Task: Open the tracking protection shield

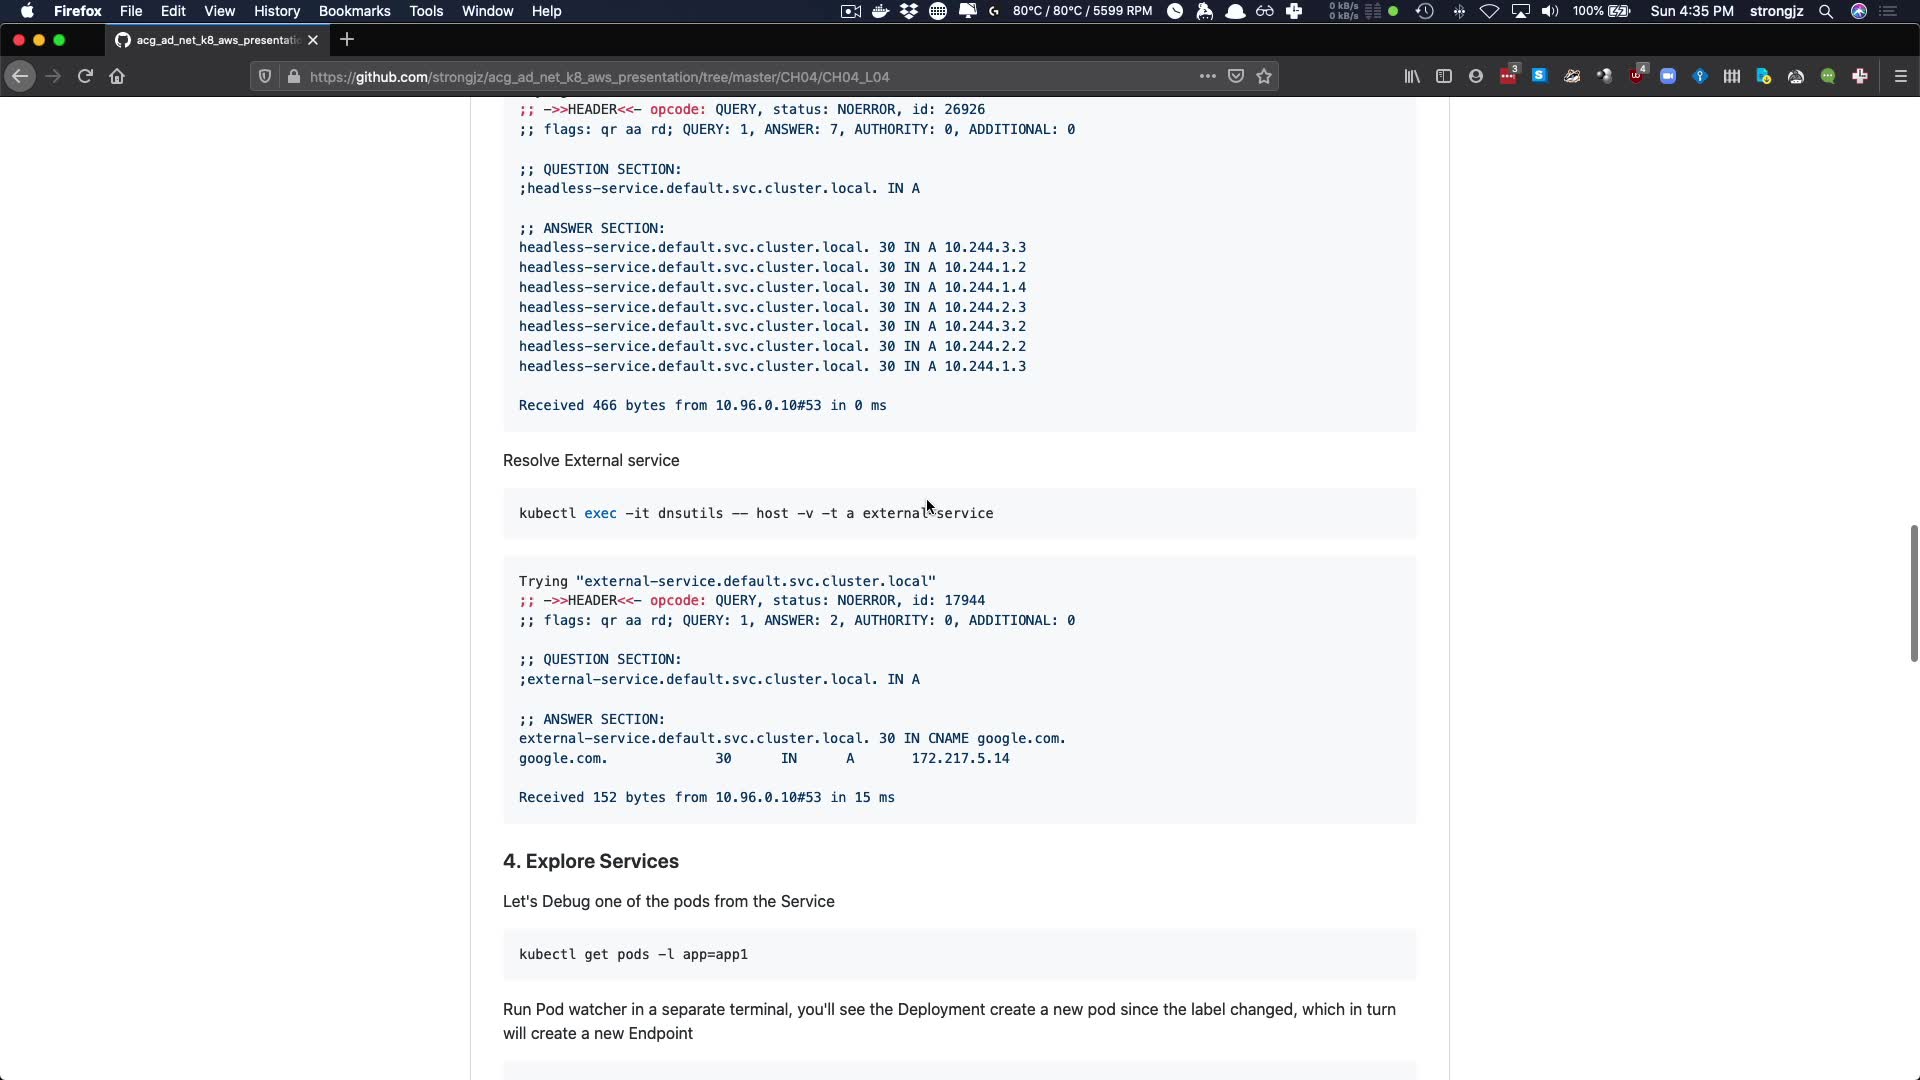Action: click(265, 76)
